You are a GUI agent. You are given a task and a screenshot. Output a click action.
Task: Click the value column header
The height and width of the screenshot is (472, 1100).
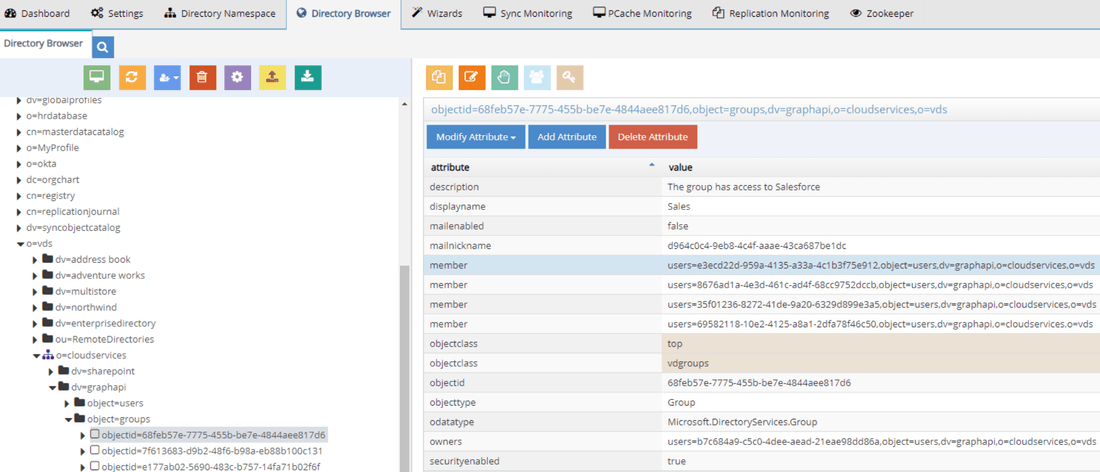click(881, 168)
